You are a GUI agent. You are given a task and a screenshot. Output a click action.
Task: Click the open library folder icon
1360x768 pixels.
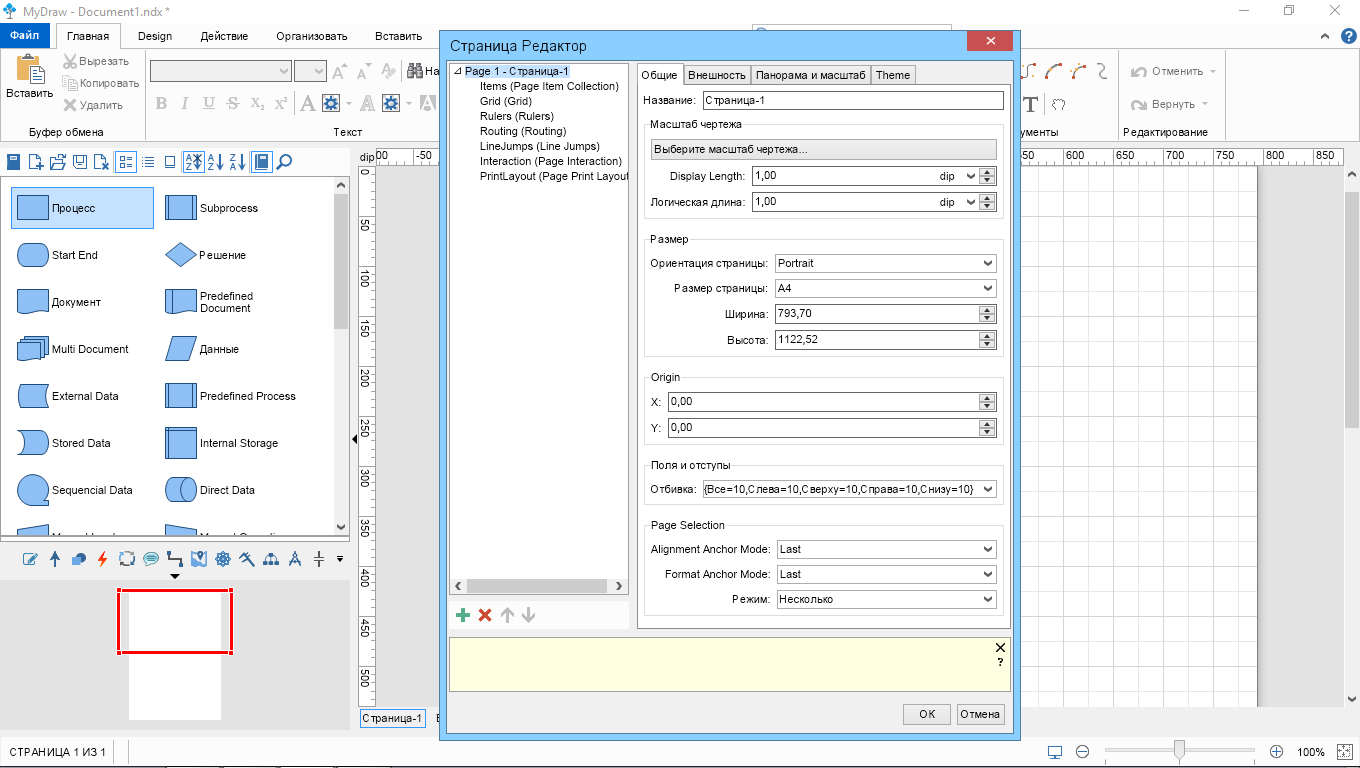click(x=58, y=162)
